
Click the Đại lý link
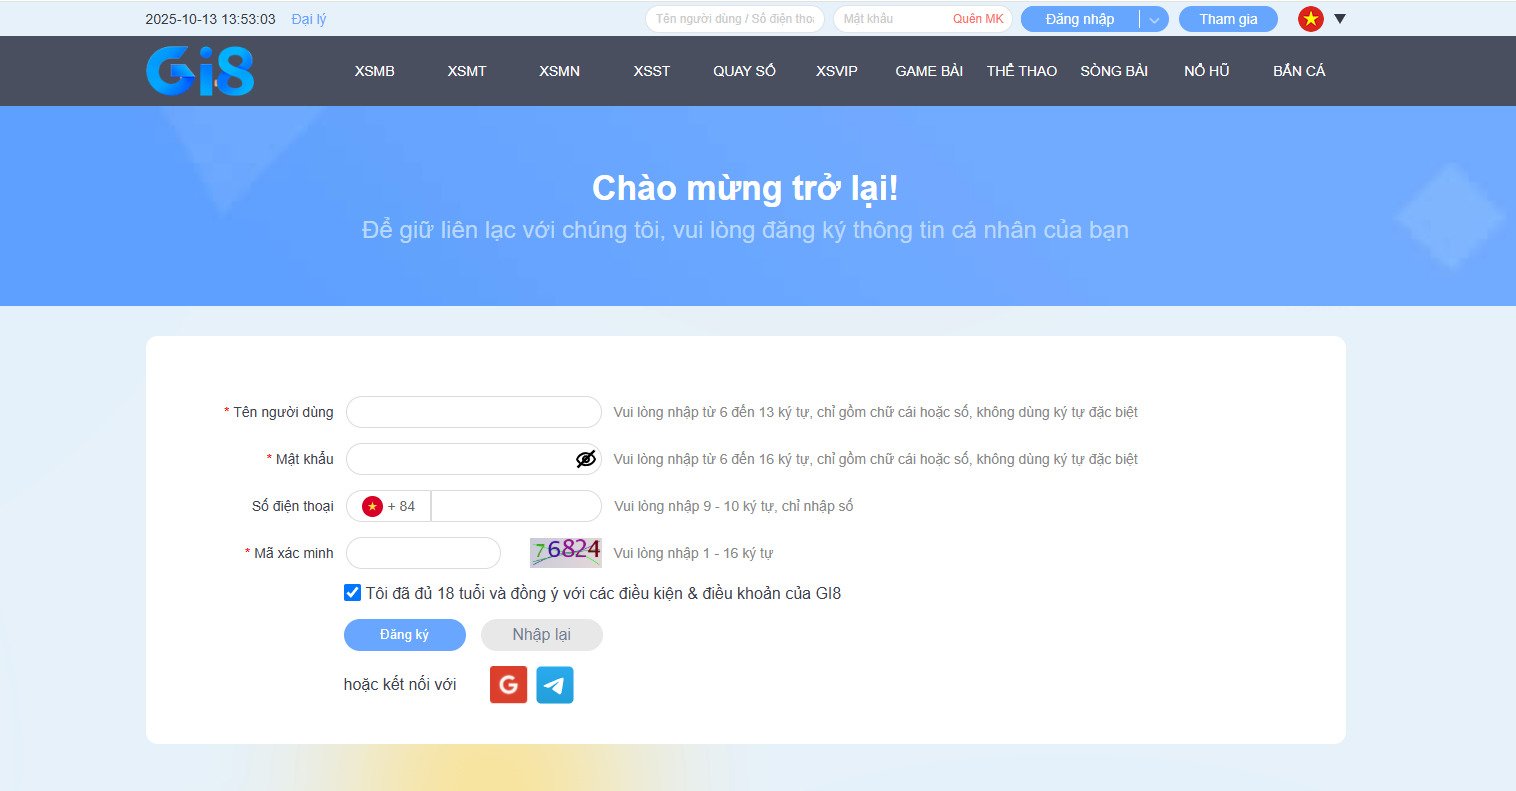point(308,19)
